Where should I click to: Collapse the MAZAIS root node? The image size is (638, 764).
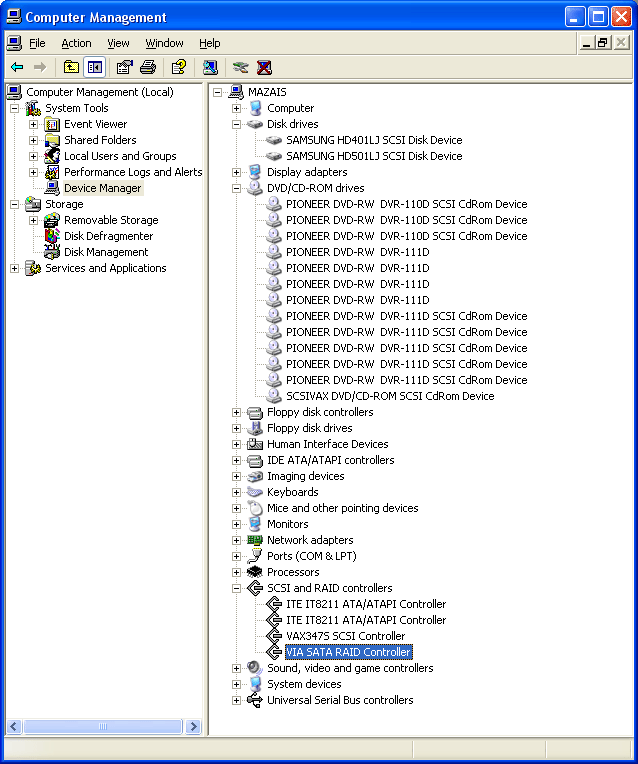click(x=217, y=92)
